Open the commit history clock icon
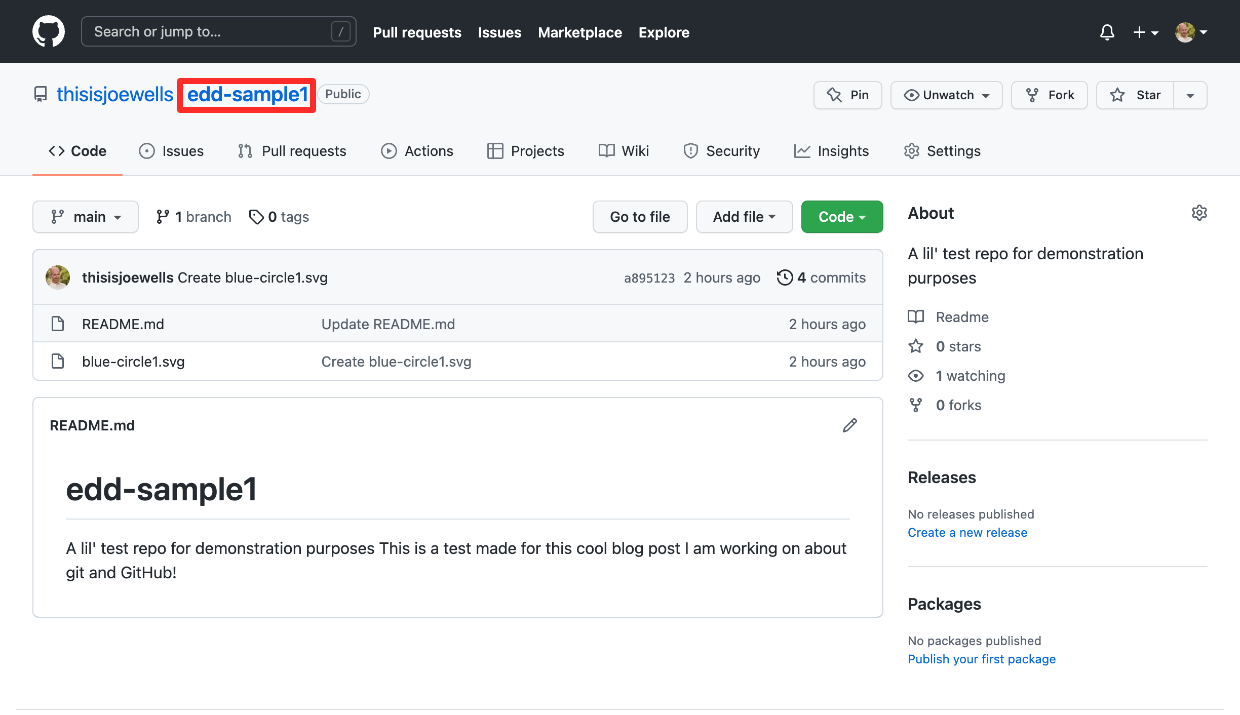 (x=785, y=277)
